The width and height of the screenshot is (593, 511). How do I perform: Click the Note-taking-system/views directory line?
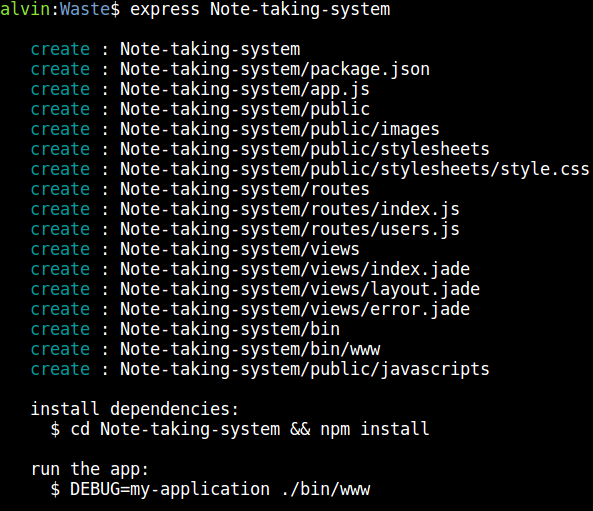pyautogui.click(x=240, y=249)
